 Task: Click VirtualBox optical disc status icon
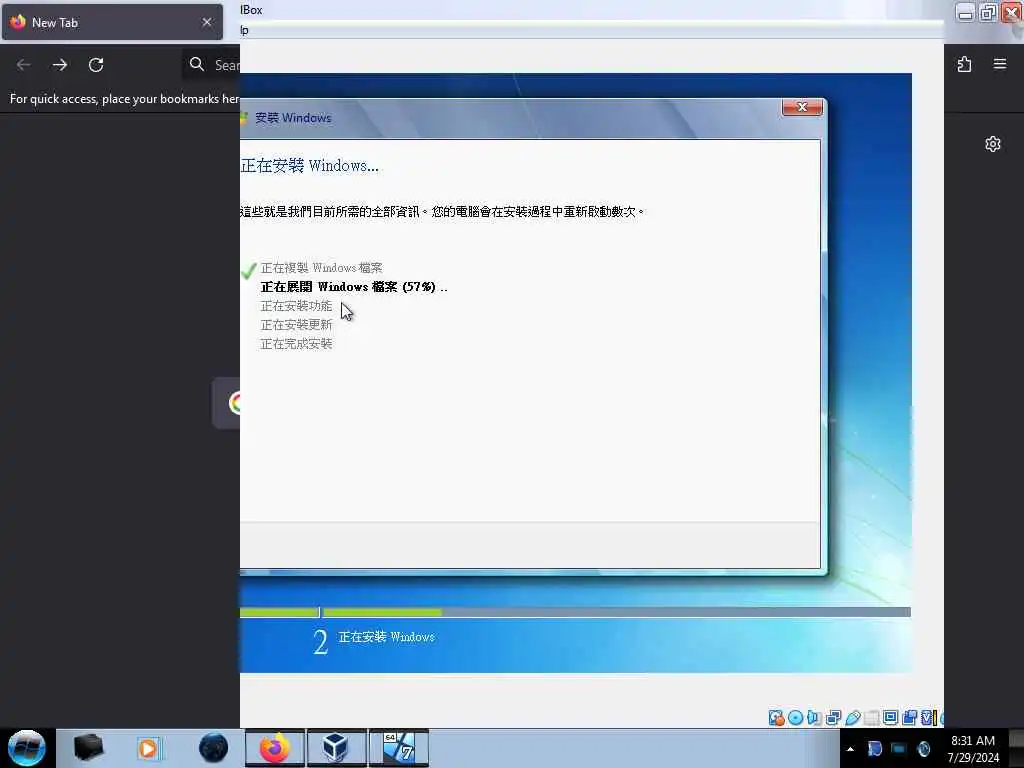point(795,718)
